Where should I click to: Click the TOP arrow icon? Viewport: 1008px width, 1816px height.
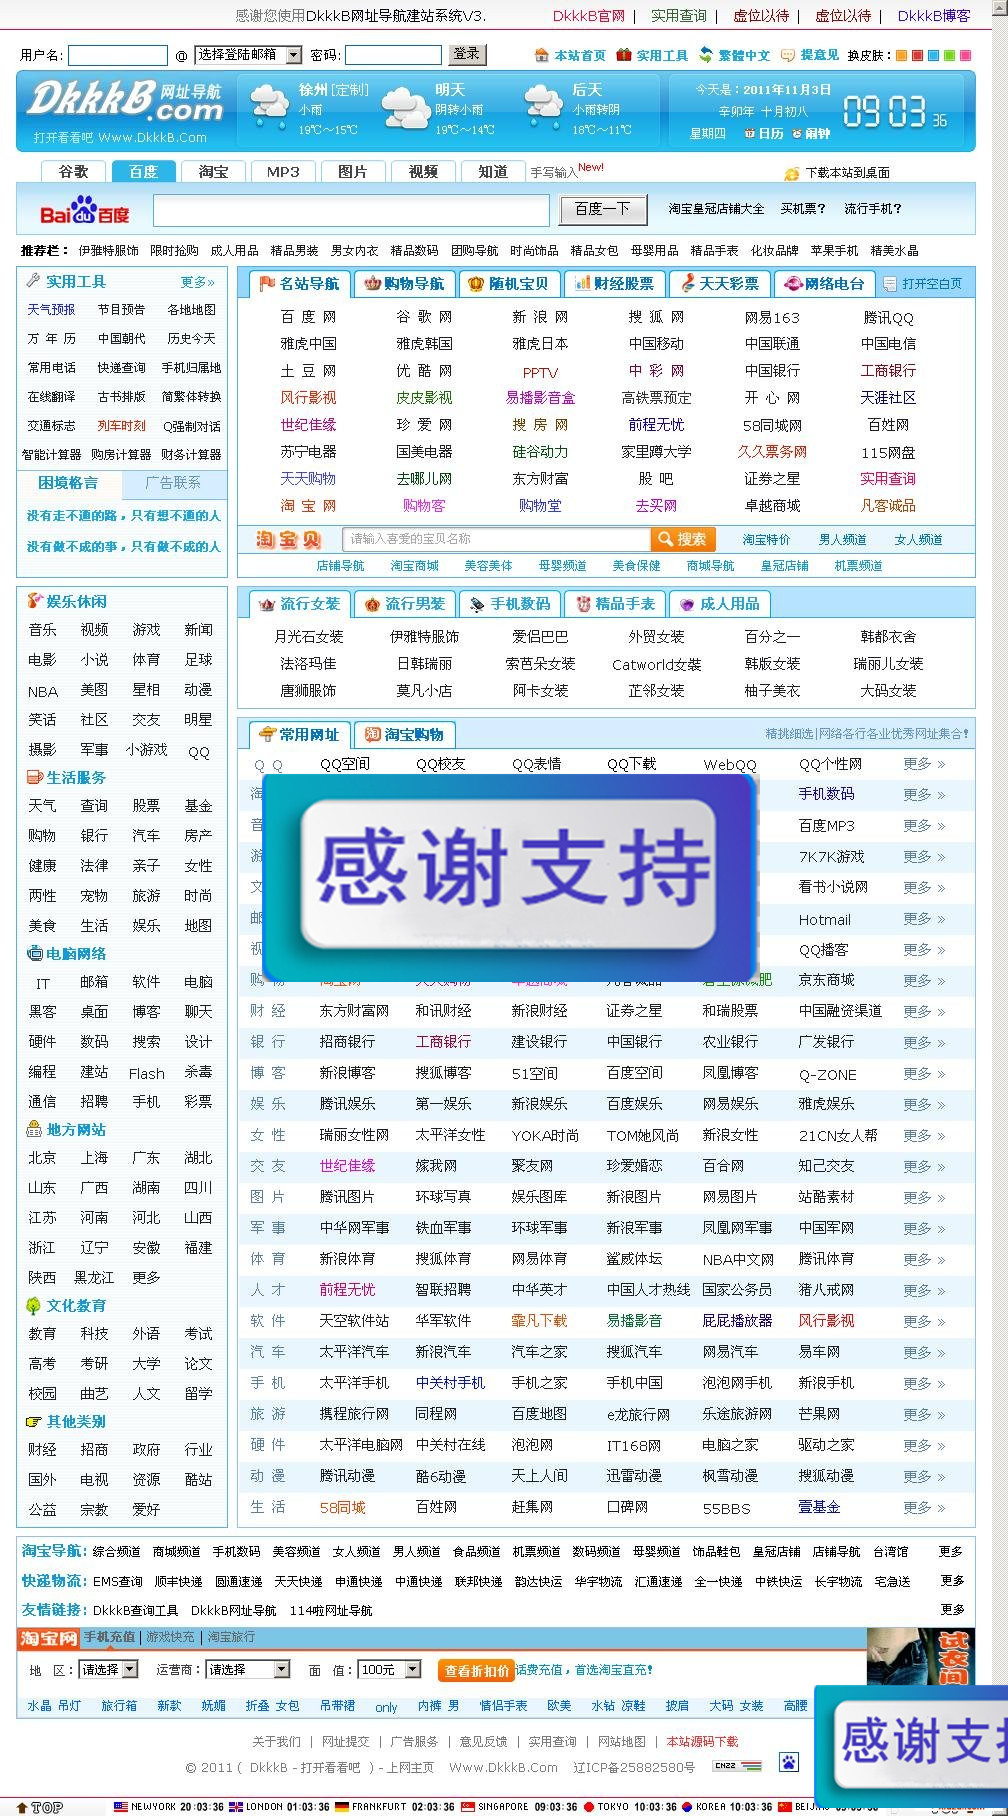[x=22, y=1807]
